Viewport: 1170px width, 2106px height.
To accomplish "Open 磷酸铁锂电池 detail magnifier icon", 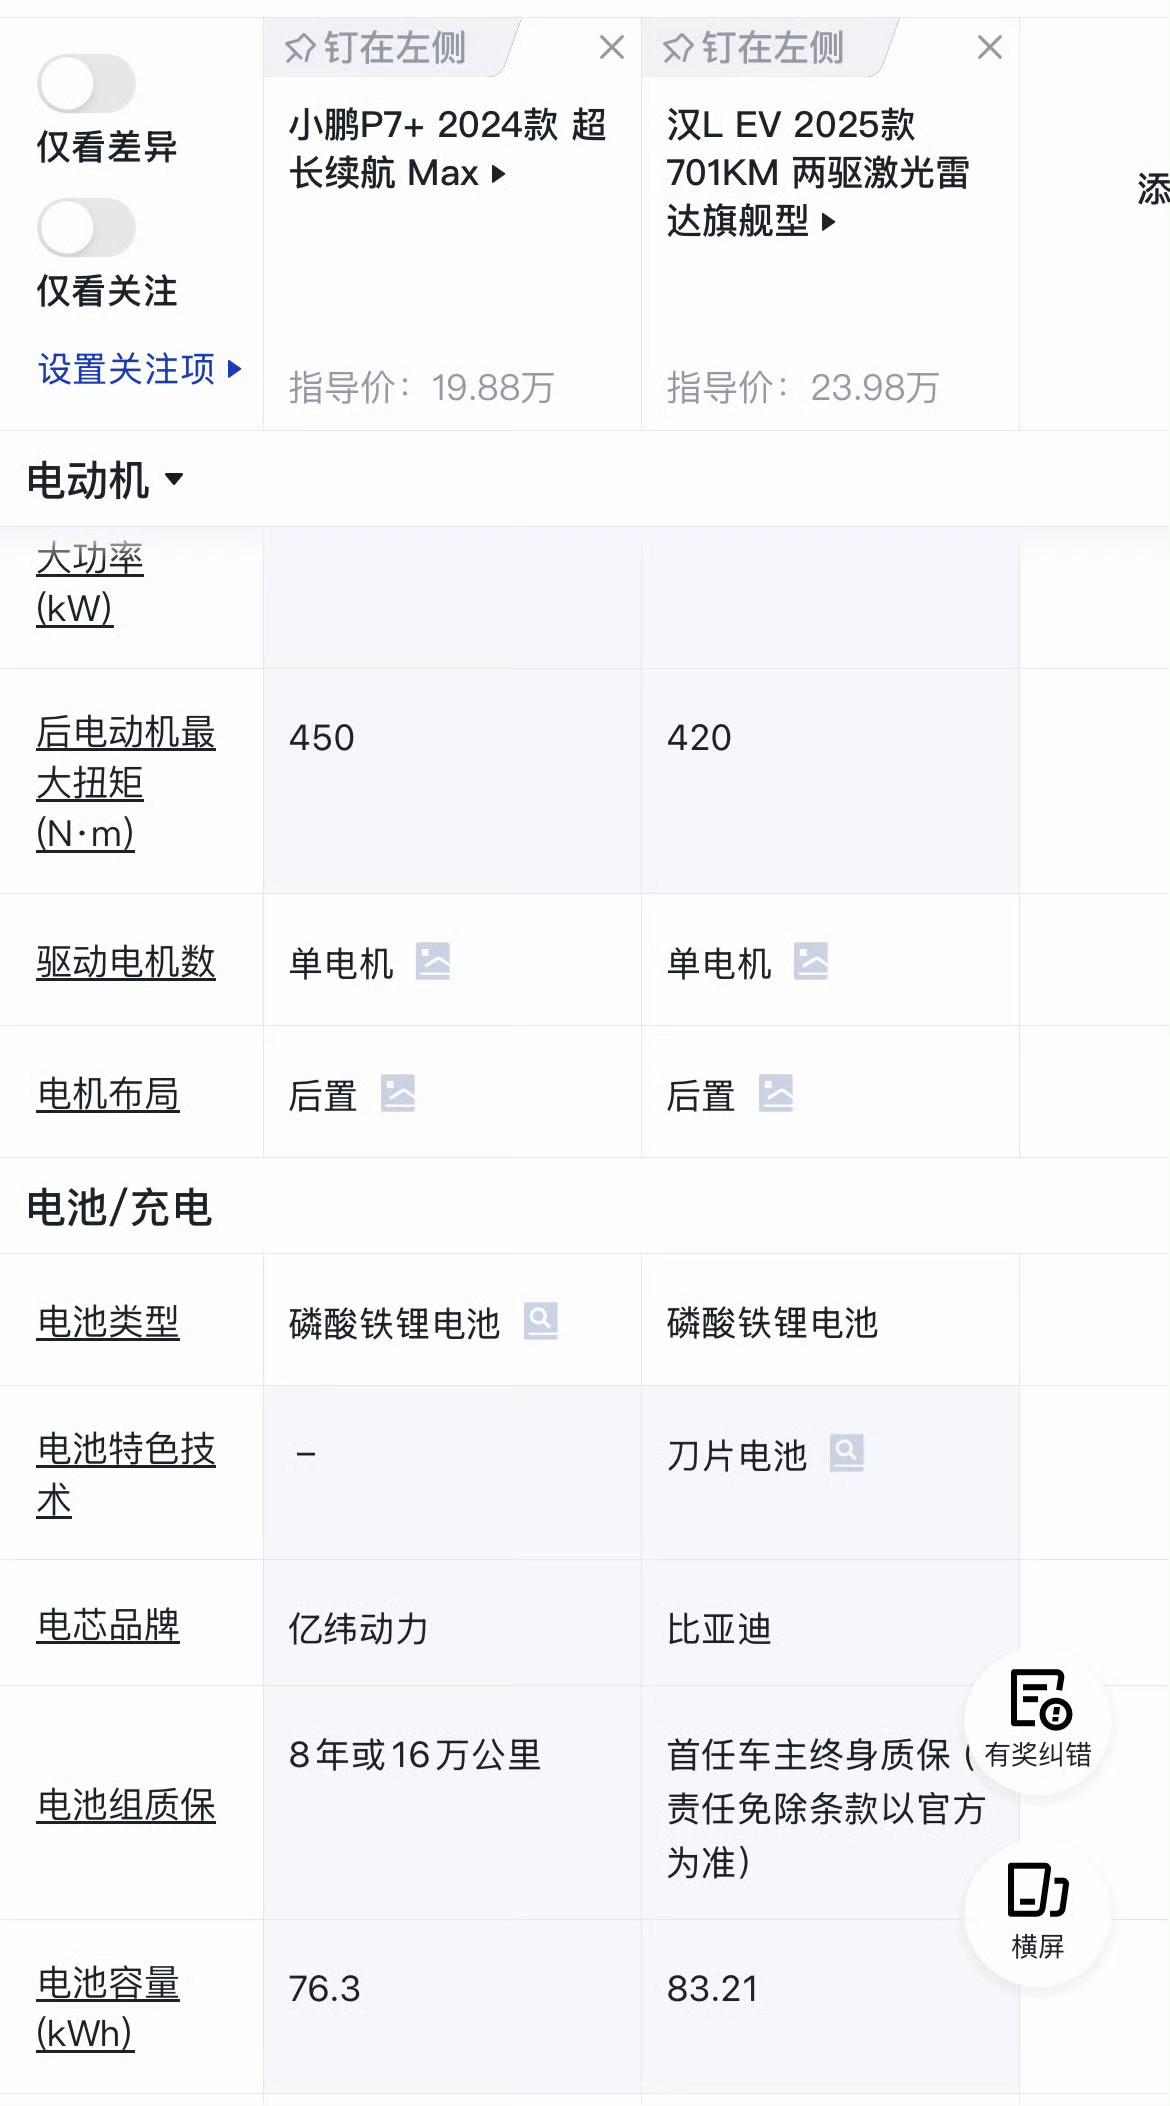I will coord(541,1321).
